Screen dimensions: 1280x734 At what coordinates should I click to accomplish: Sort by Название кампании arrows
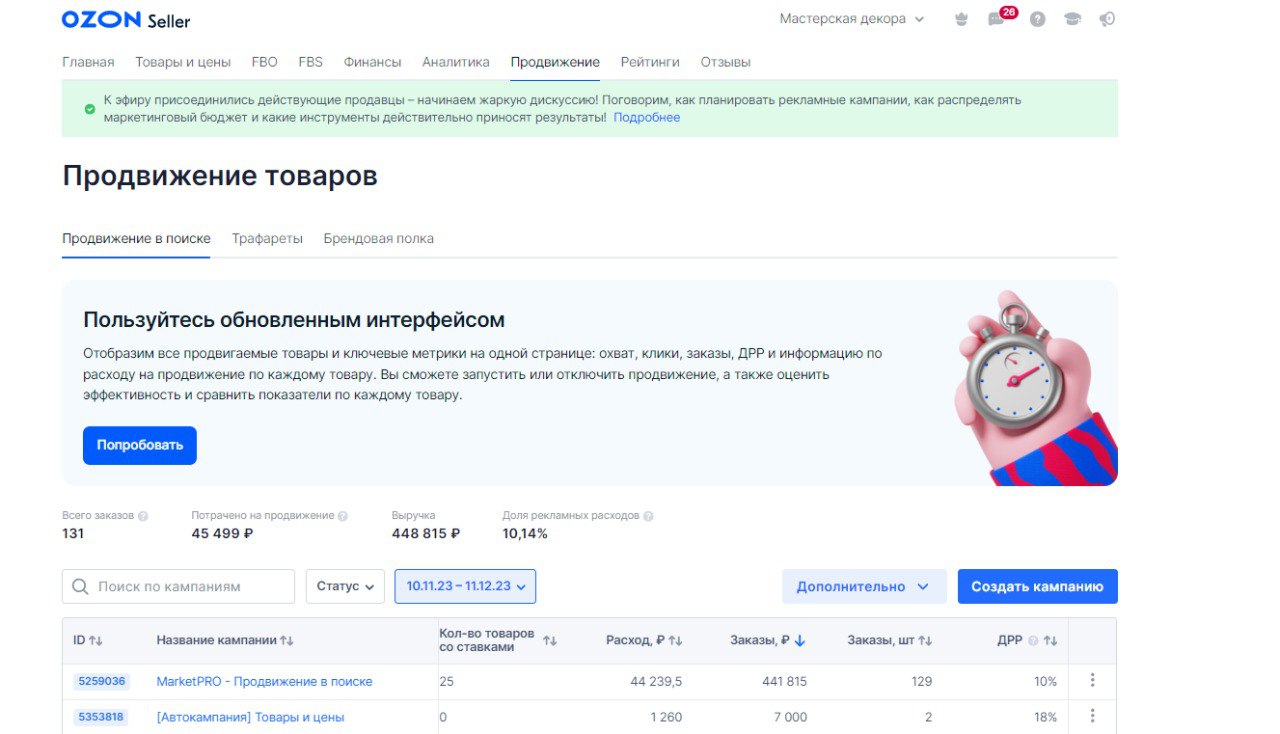(287, 640)
